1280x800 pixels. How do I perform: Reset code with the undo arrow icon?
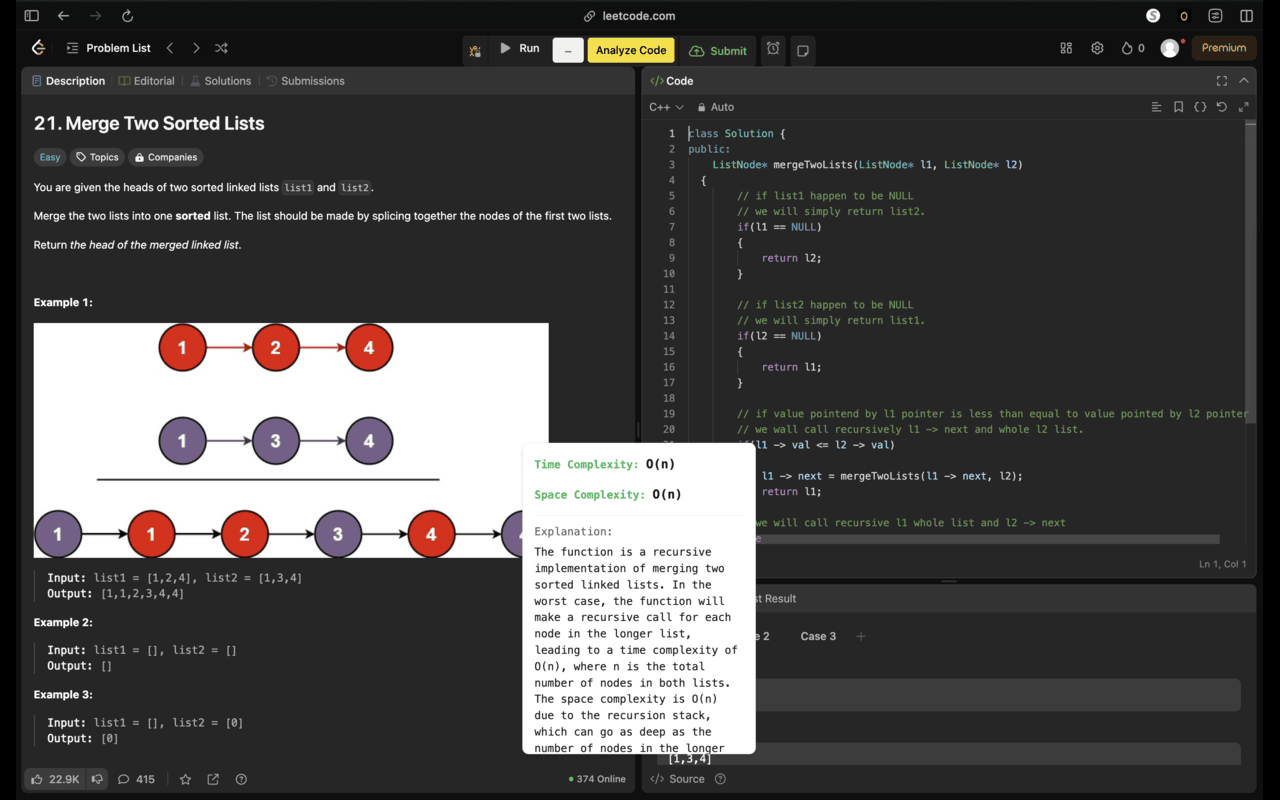tap(1221, 106)
